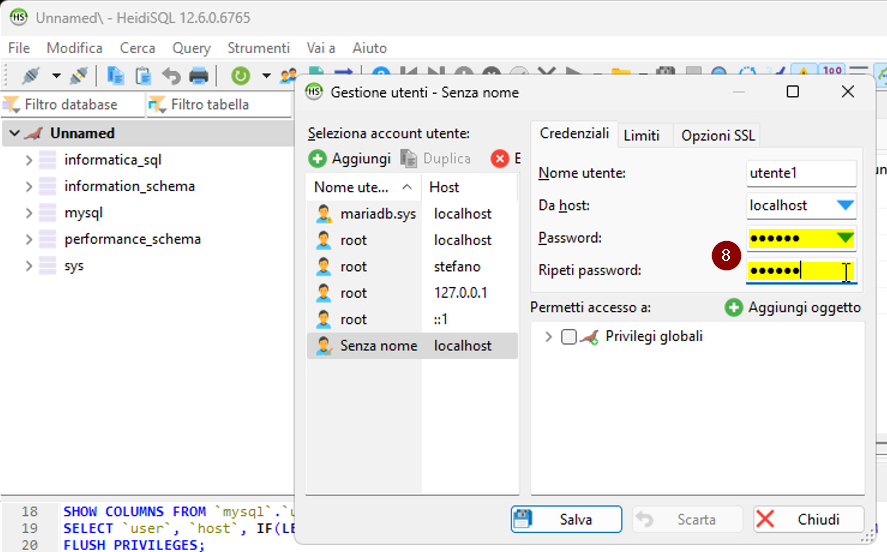
Task: Maximize the Gestione utenti dialog
Action: 793,92
